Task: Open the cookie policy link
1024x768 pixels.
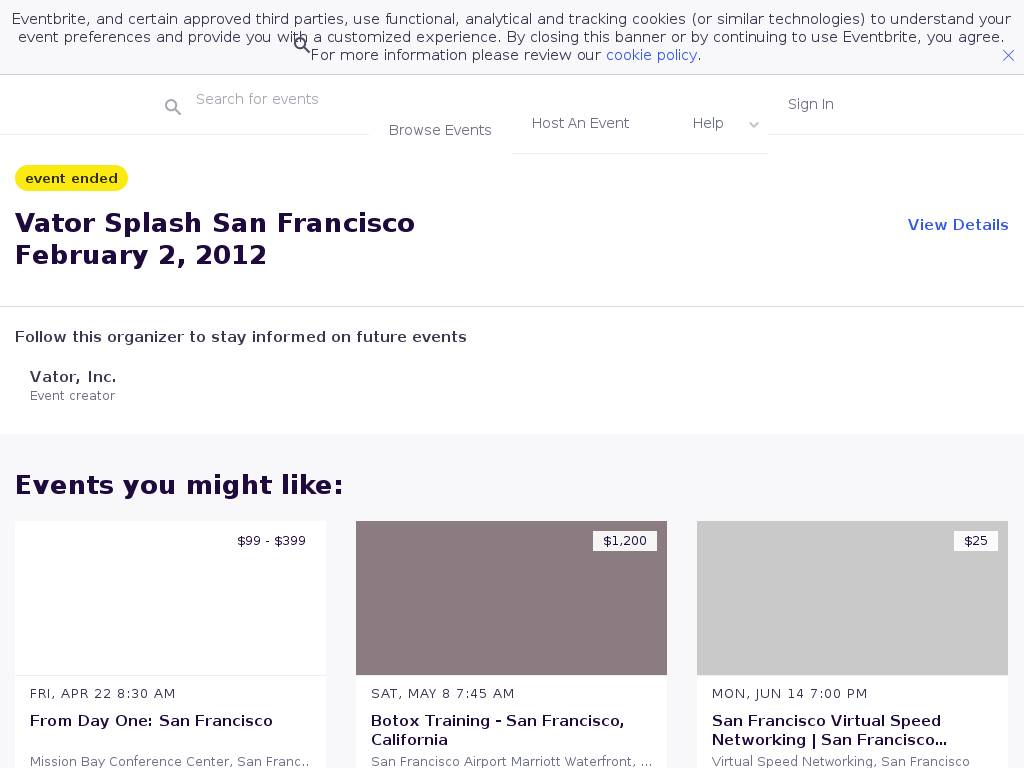Action: click(x=651, y=55)
